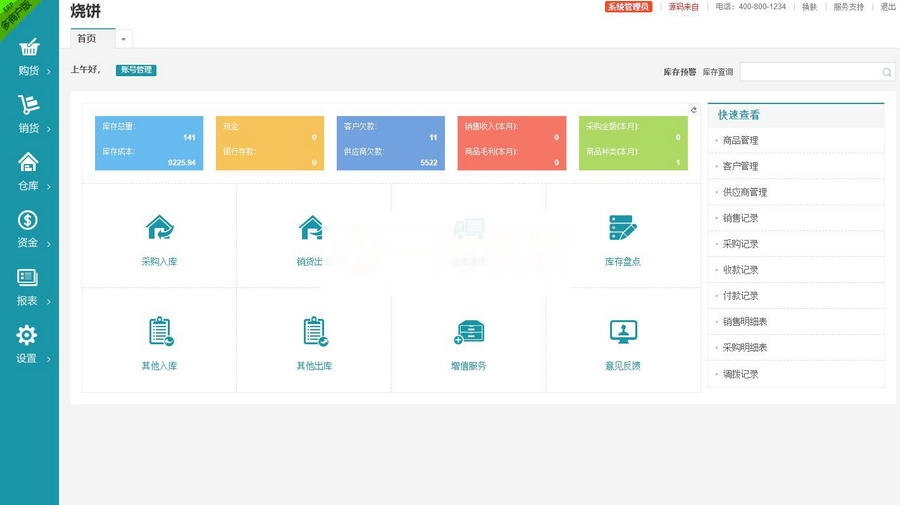The image size is (900, 505).
Task: Click the refresh icon above the stat cards
Action: click(x=694, y=110)
